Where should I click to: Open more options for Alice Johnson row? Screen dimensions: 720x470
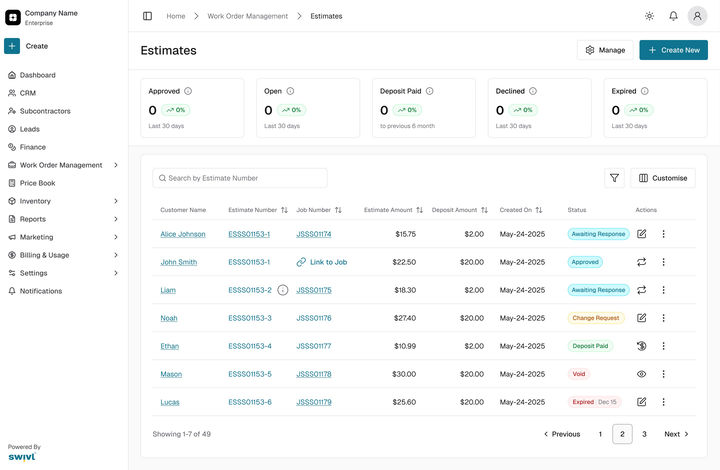click(664, 234)
